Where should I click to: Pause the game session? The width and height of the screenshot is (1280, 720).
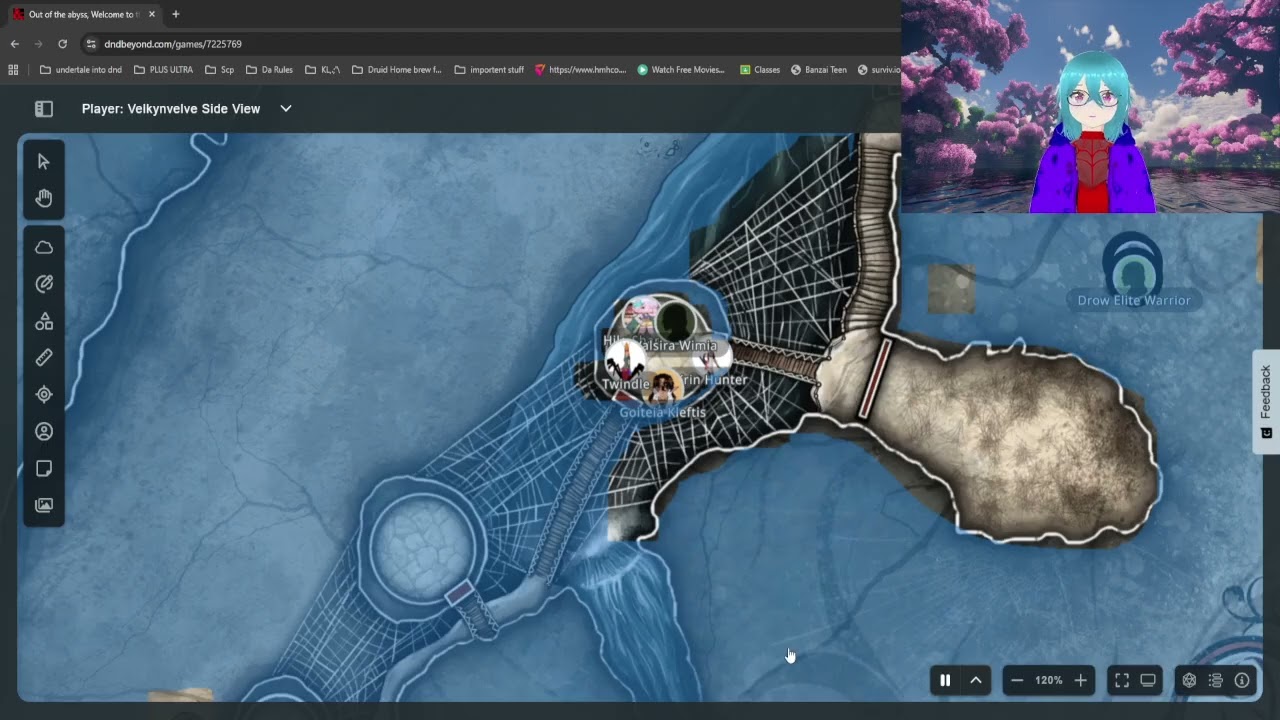[x=945, y=680]
